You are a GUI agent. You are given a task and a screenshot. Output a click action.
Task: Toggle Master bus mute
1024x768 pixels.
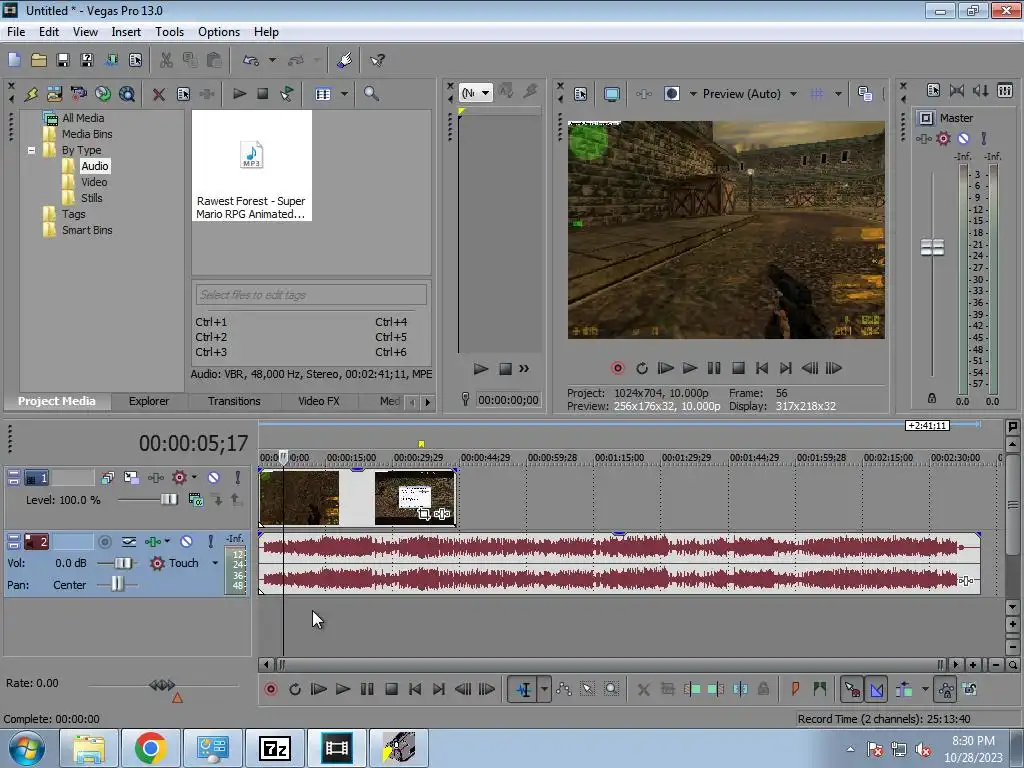(963, 138)
